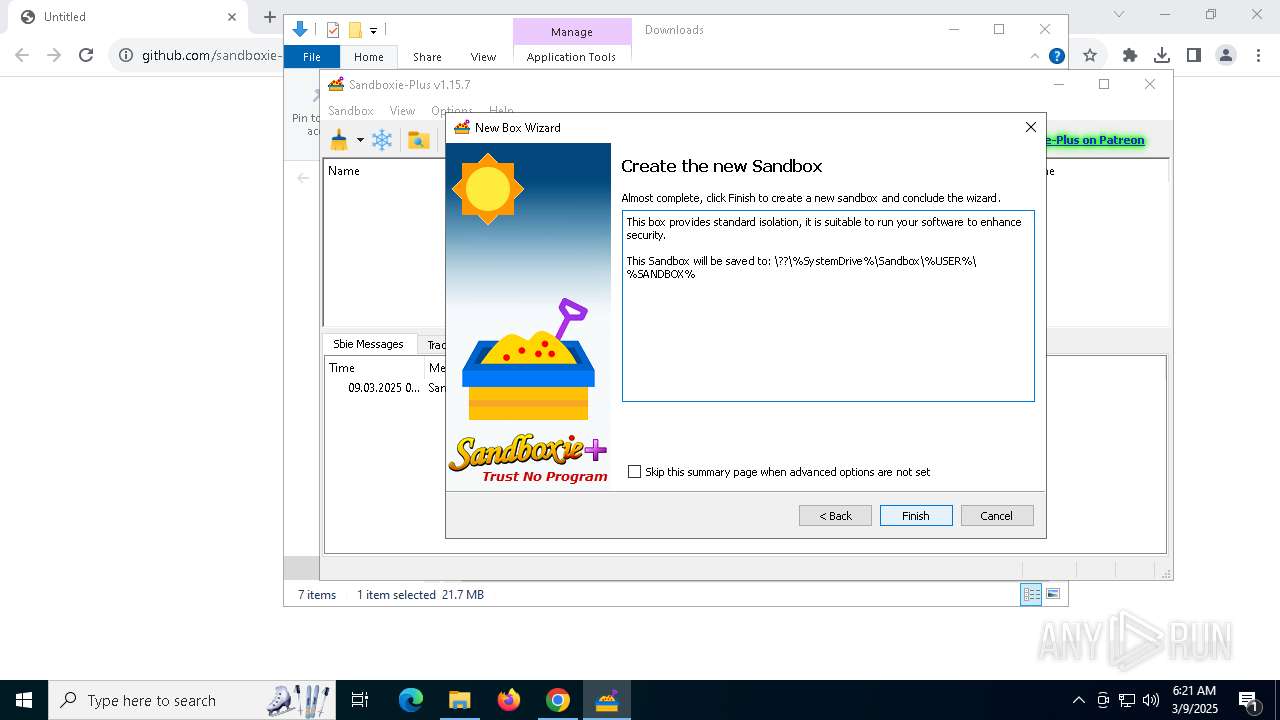Open a new Chrome tab

269,17
